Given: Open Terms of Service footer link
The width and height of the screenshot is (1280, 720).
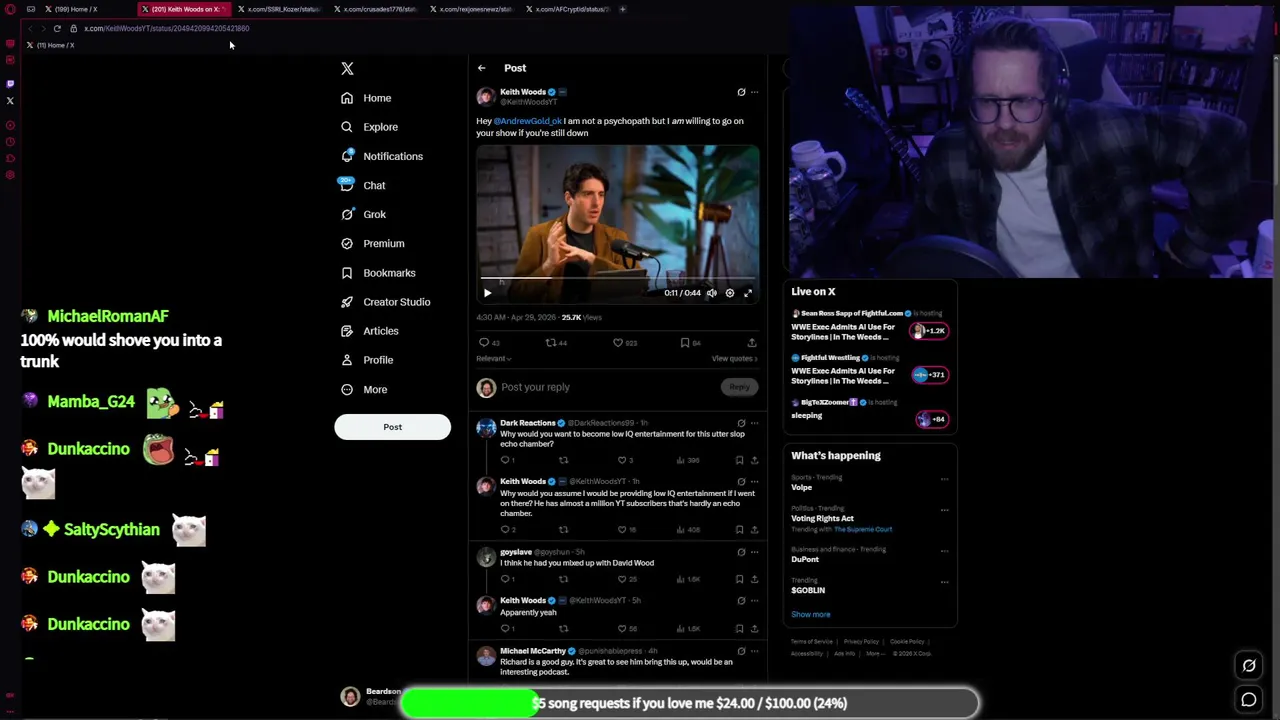Looking at the screenshot, I should click(811, 642).
